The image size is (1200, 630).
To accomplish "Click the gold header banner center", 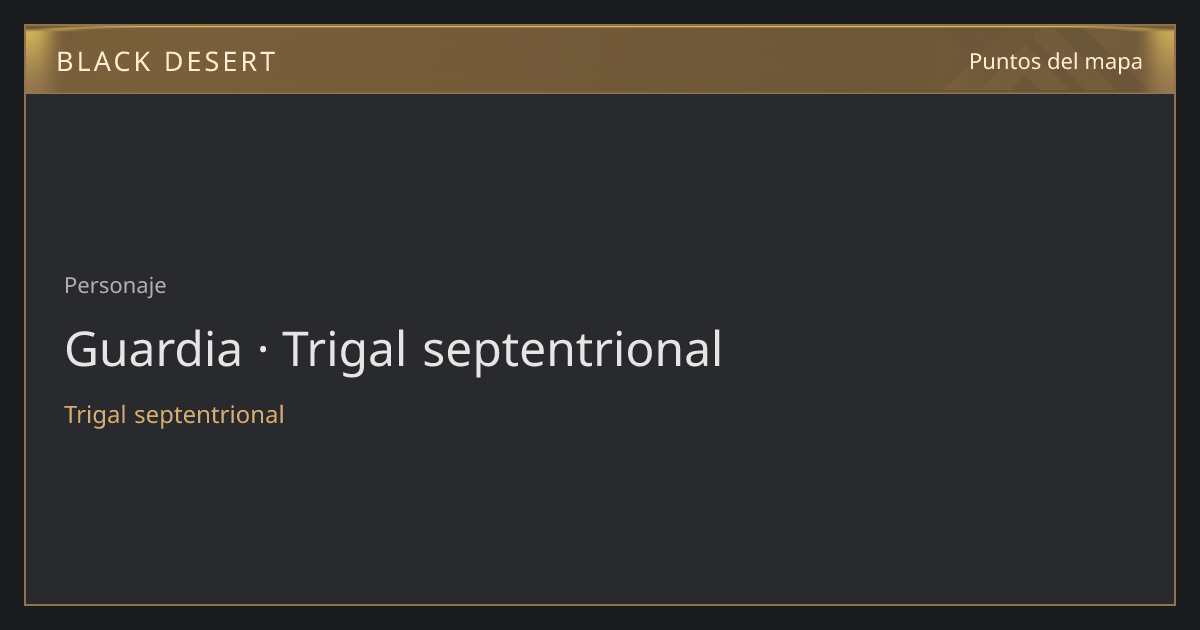I will click(x=600, y=60).
